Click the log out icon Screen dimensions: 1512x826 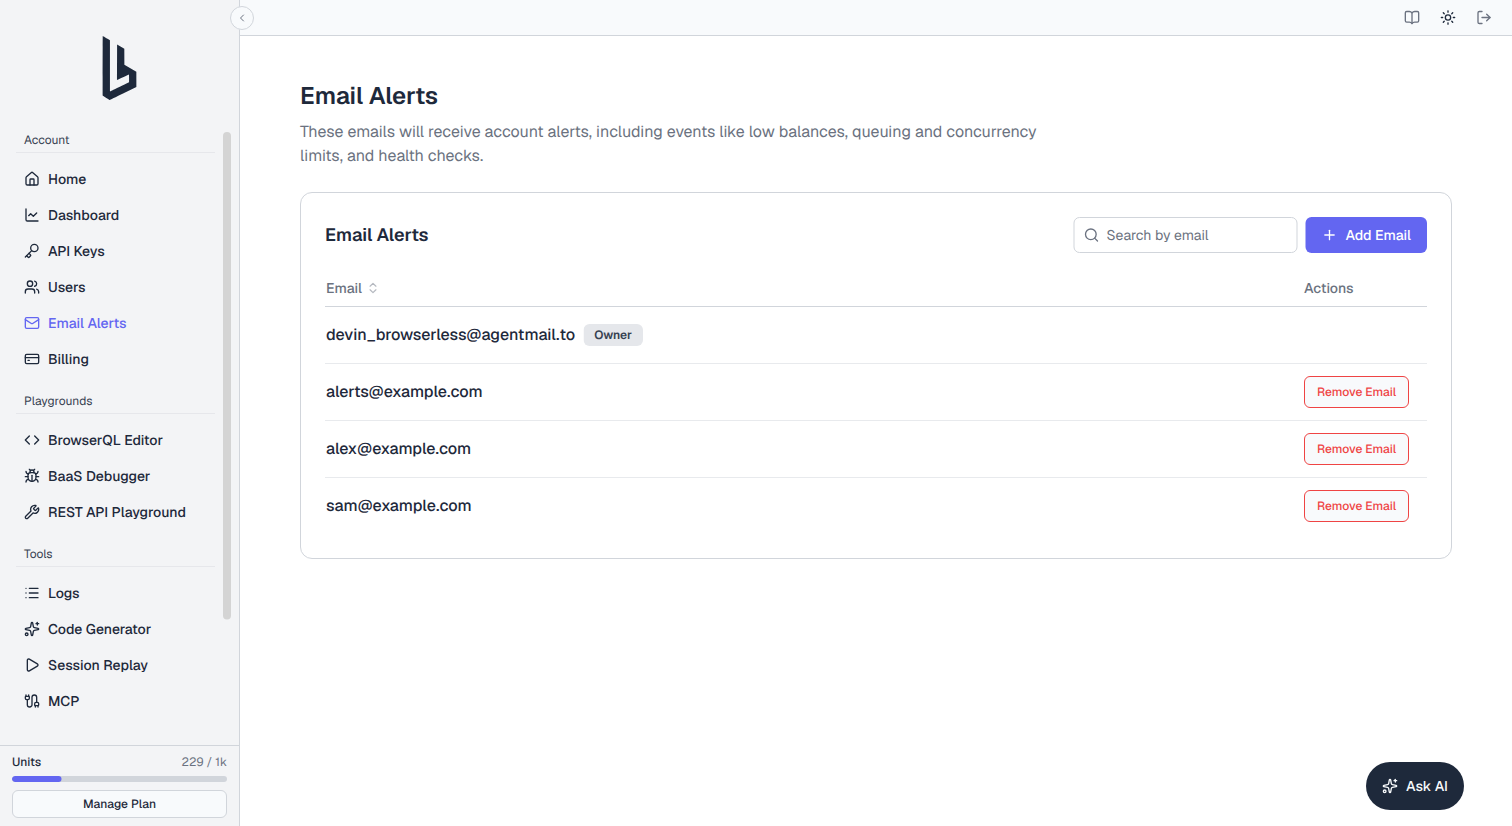tap(1484, 18)
